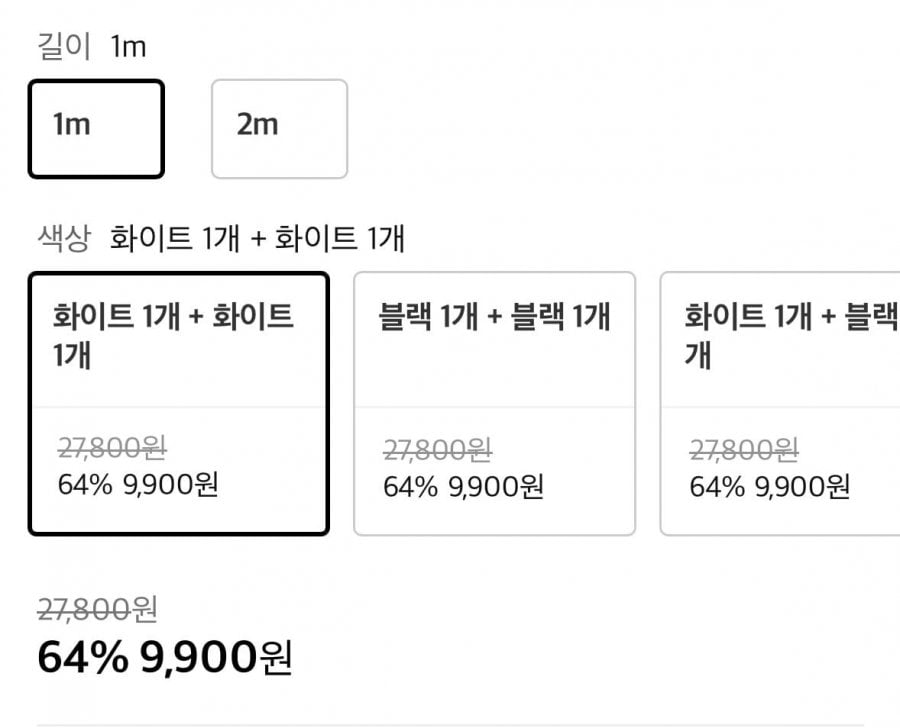Click 64% 9,900원 in the white + black card

tap(769, 487)
